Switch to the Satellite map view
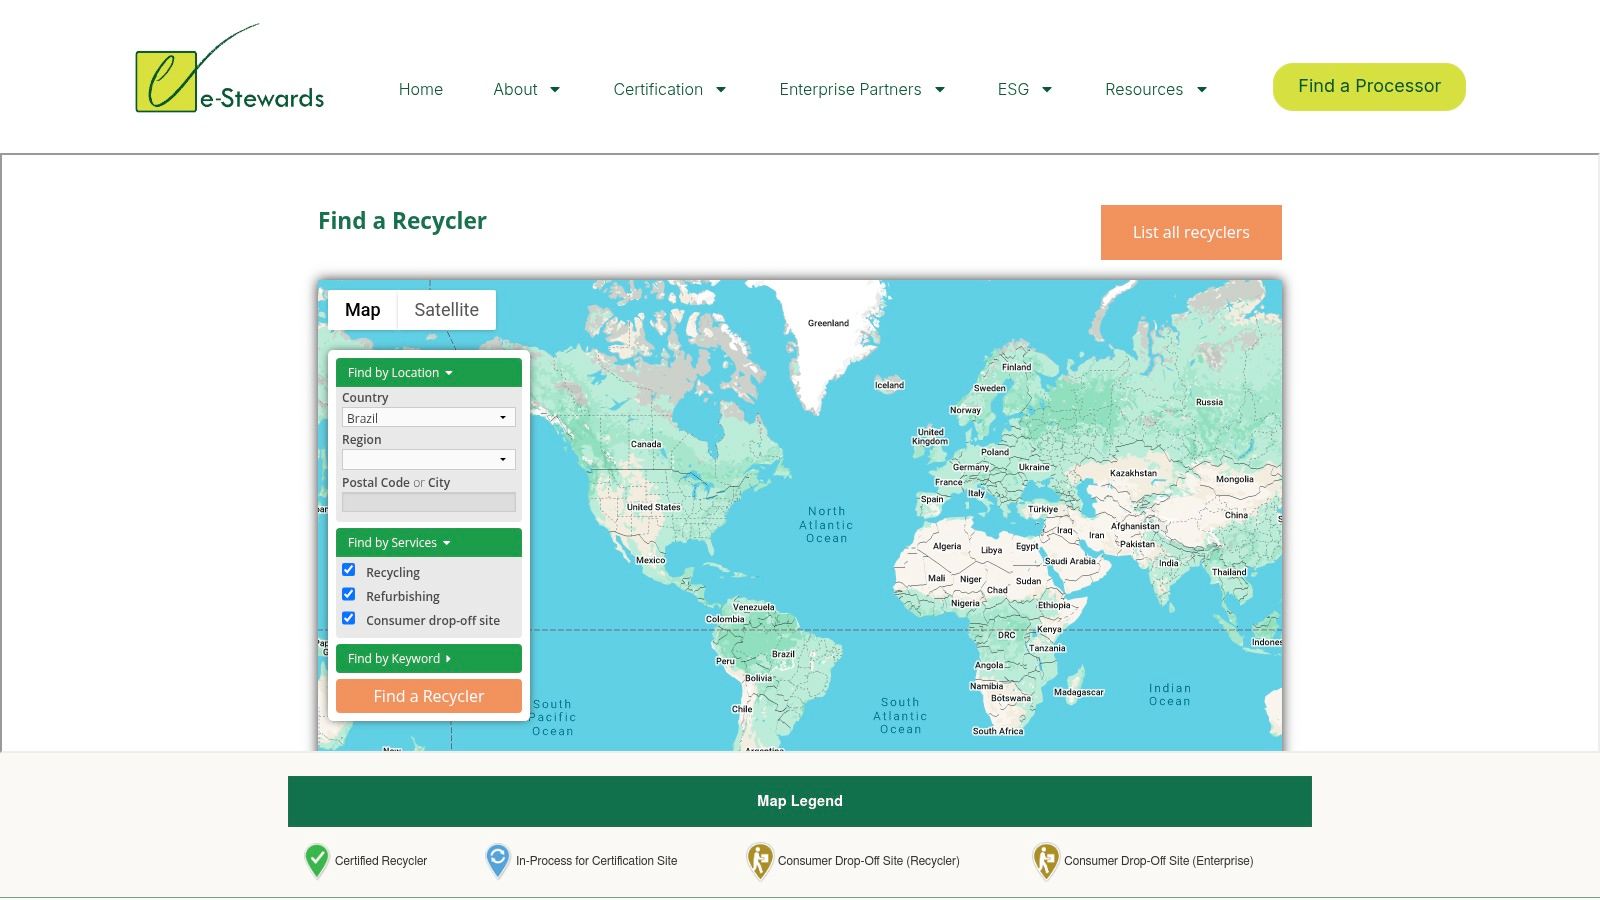Screen dimensions: 1600x900 pyautogui.click(x=447, y=309)
